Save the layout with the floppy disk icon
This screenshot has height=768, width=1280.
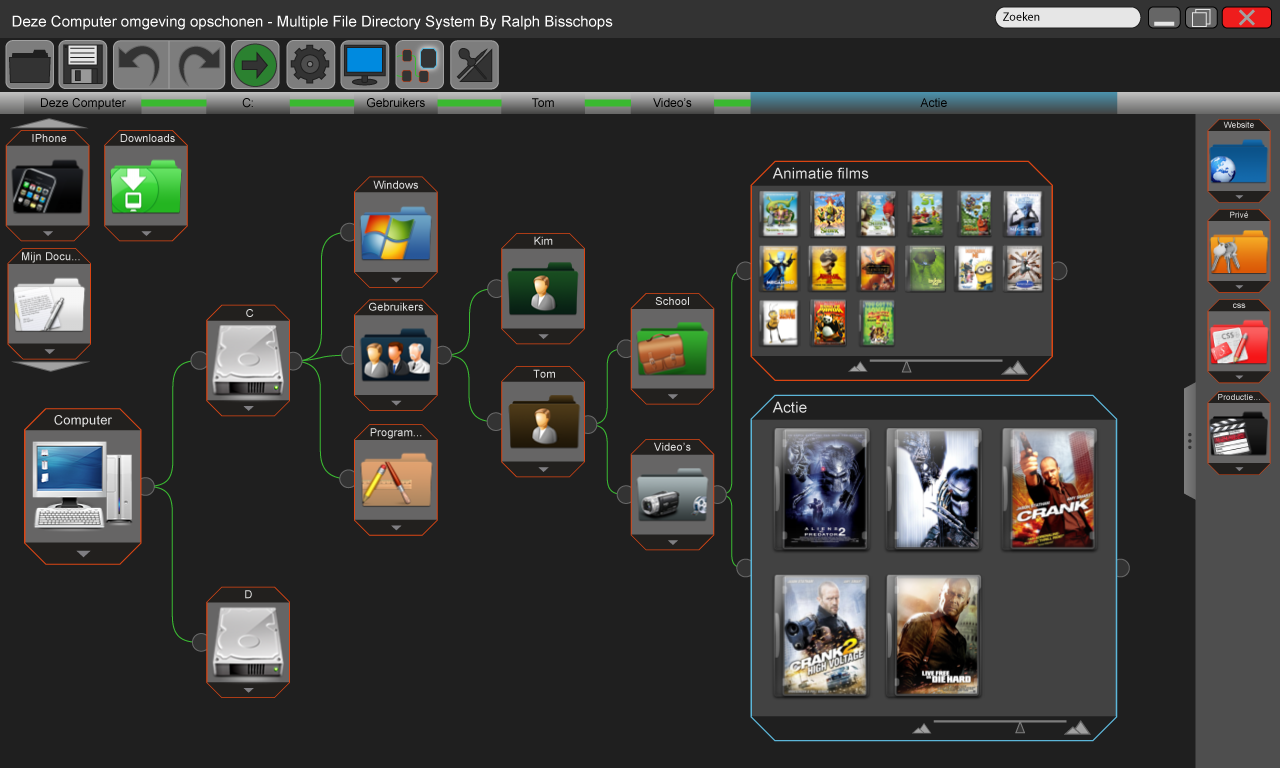pyautogui.click(x=82, y=64)
